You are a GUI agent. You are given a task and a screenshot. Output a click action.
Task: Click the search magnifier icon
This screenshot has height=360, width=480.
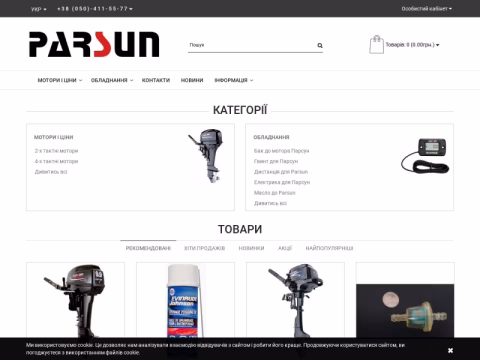(320, 45)
